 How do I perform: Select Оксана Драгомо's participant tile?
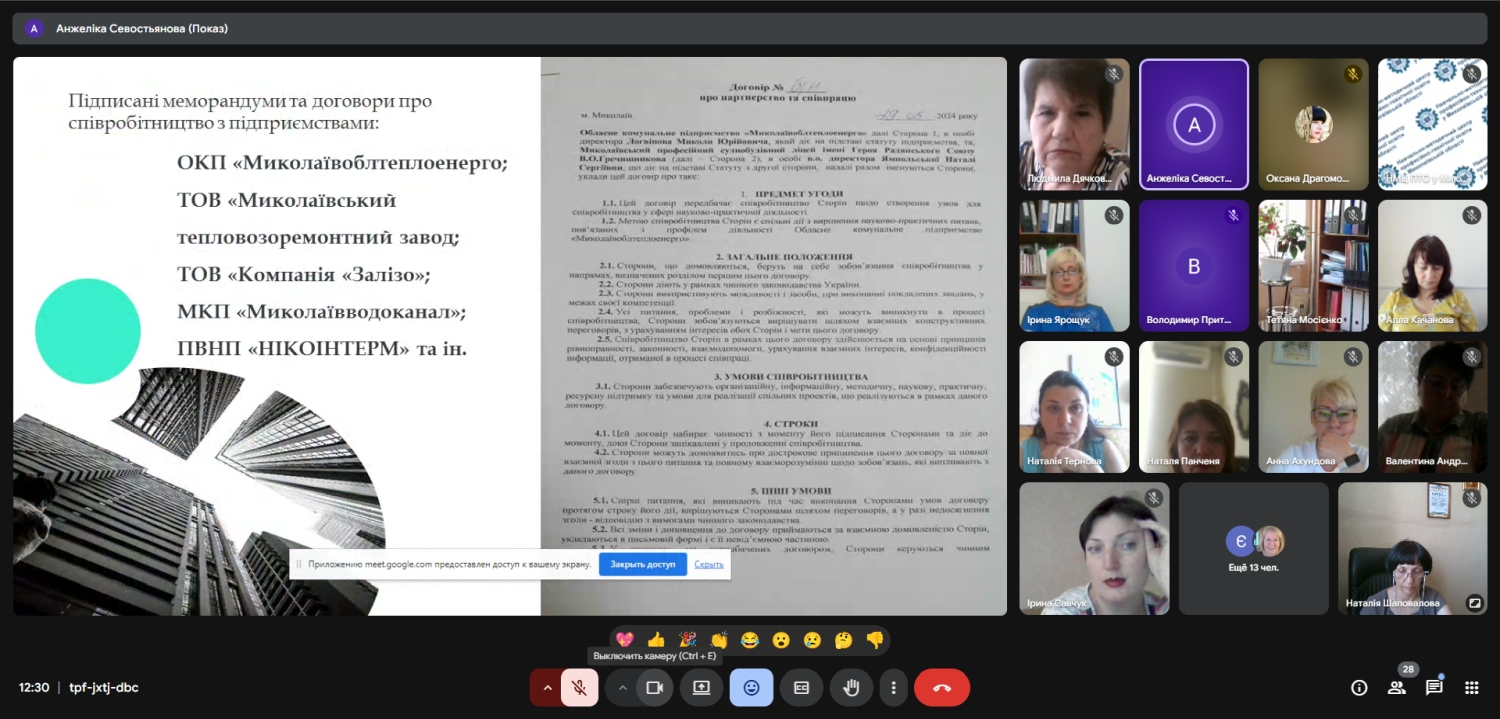pos(1314,124)
